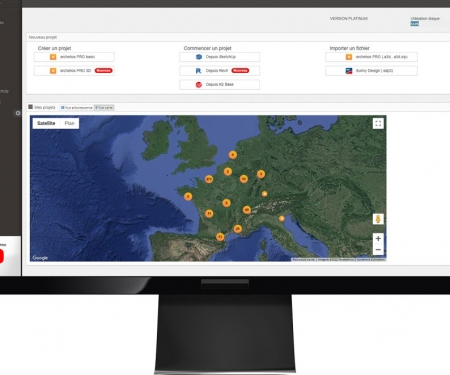This screenshot has height=375, width=450.
Task: Switch map to Plan view
Action: pyautogui.click(x=69, y=123)
